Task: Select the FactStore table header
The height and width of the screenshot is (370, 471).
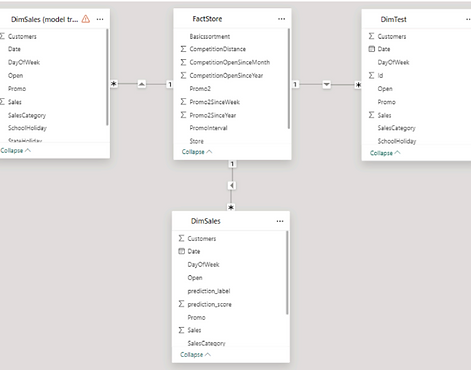Action: click(x=232, y=19)
